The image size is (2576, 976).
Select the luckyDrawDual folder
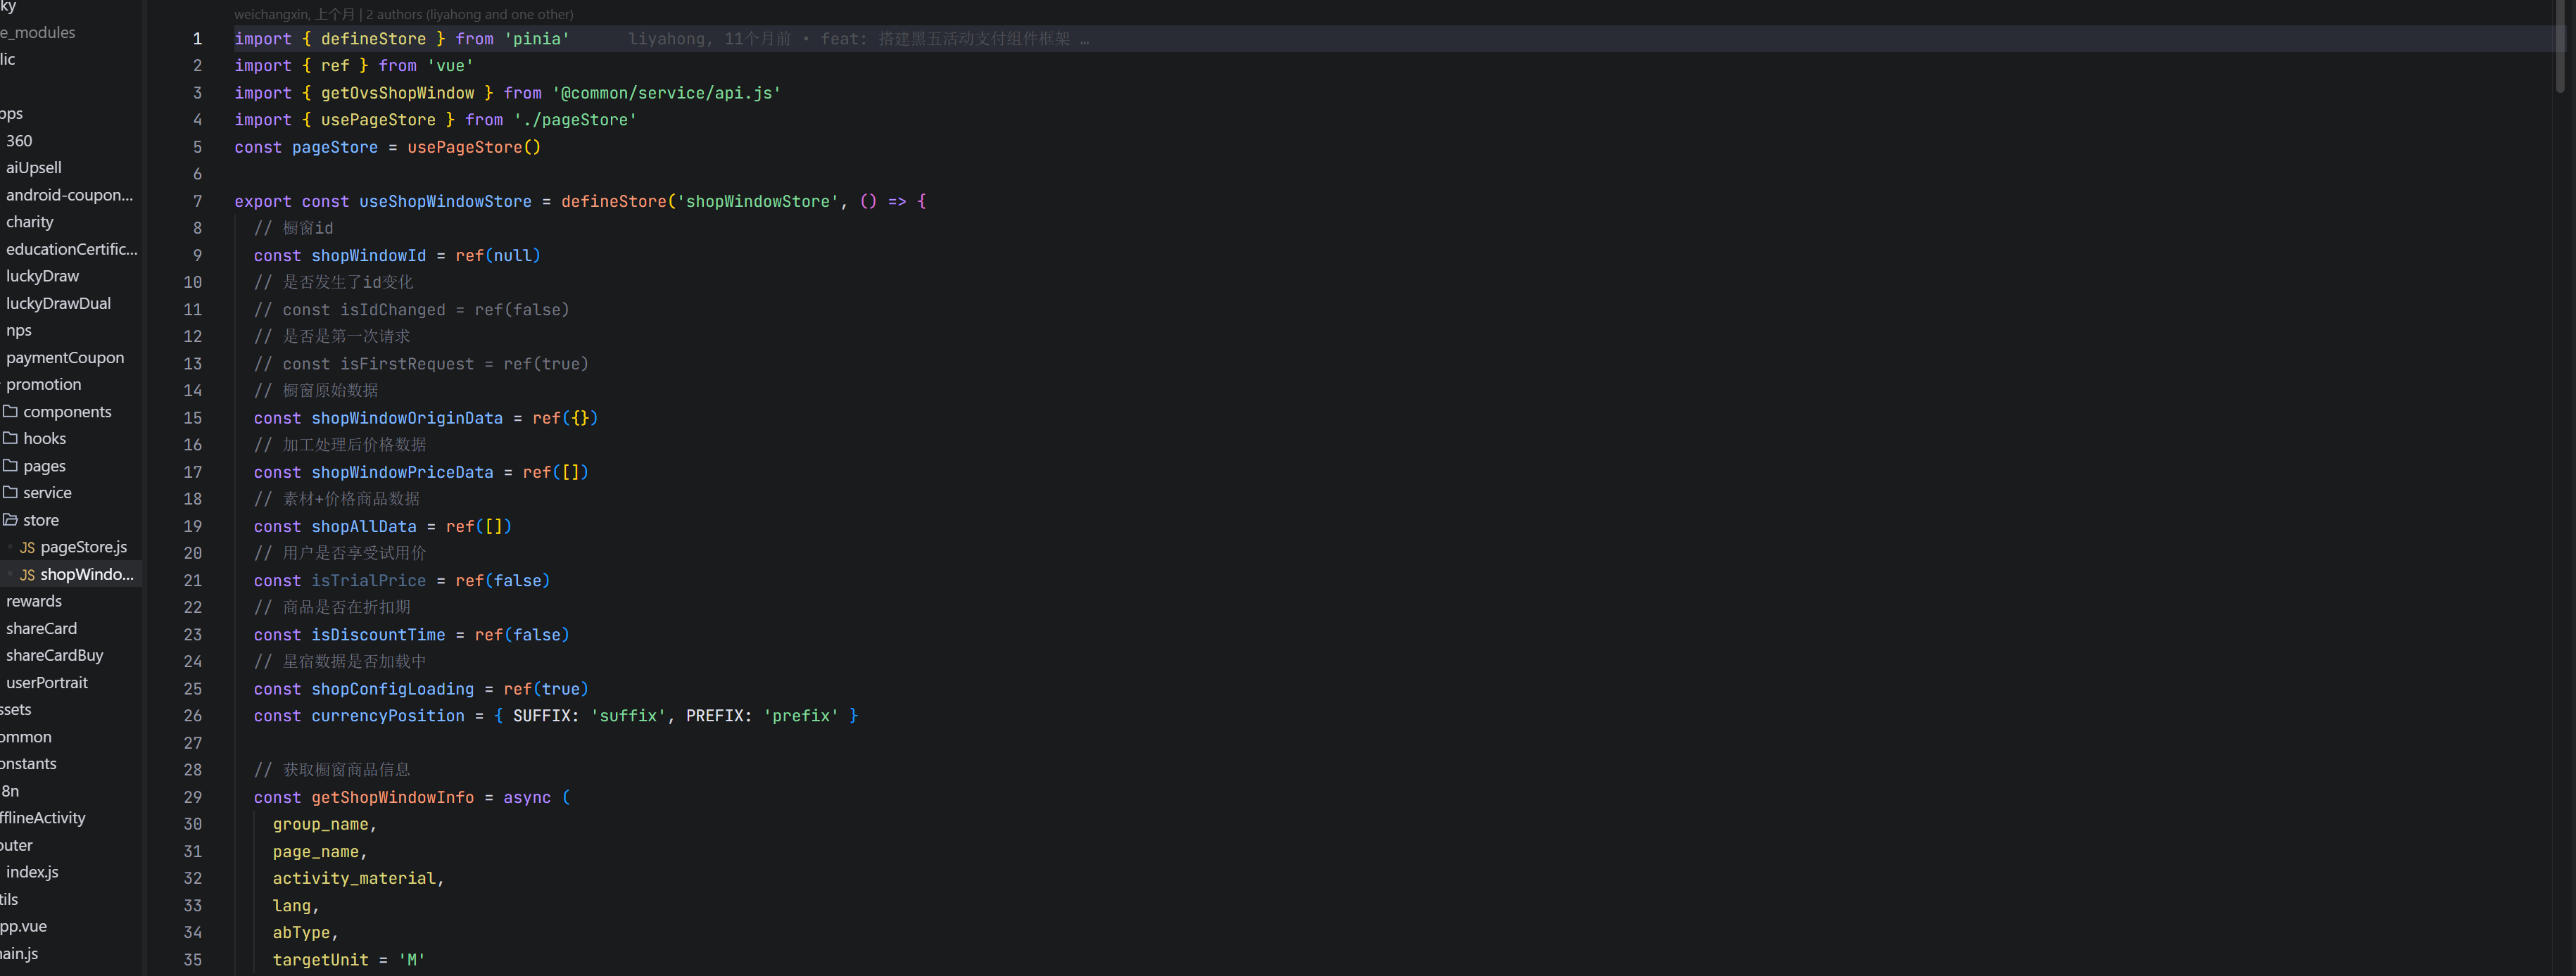tap(58, 303)
